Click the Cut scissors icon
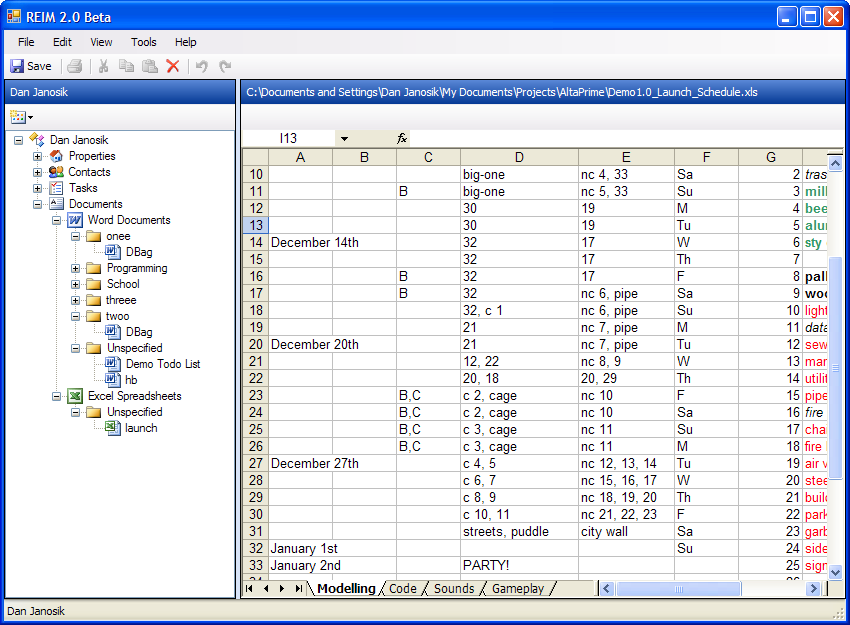This screenshot has width=850, height=625. (104, 66)
